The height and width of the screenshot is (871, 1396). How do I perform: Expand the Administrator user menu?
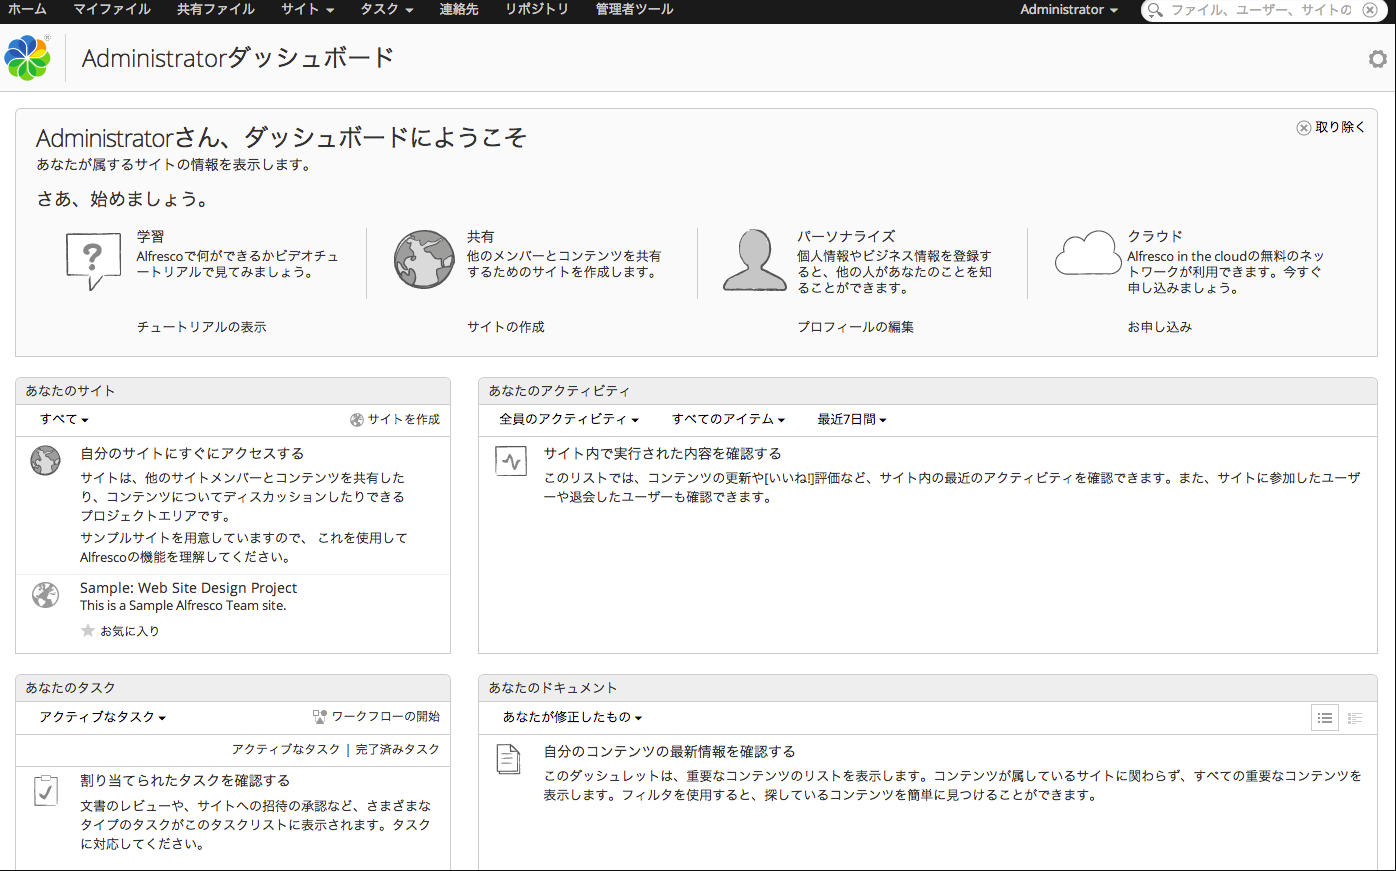point(1068,10)
